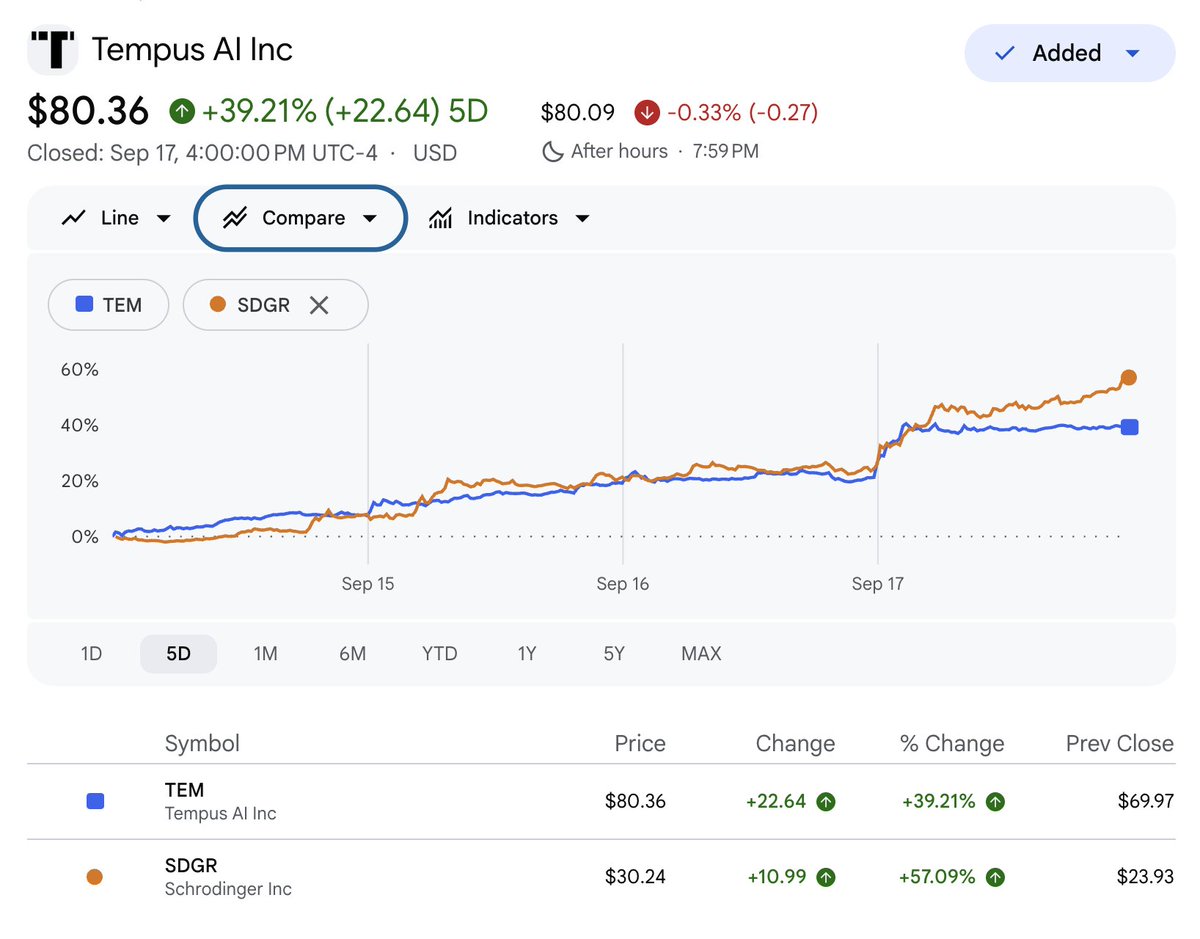Switch to the 1D time range
The height and width of the screenshot is (939, 1200).
point(91,654)
